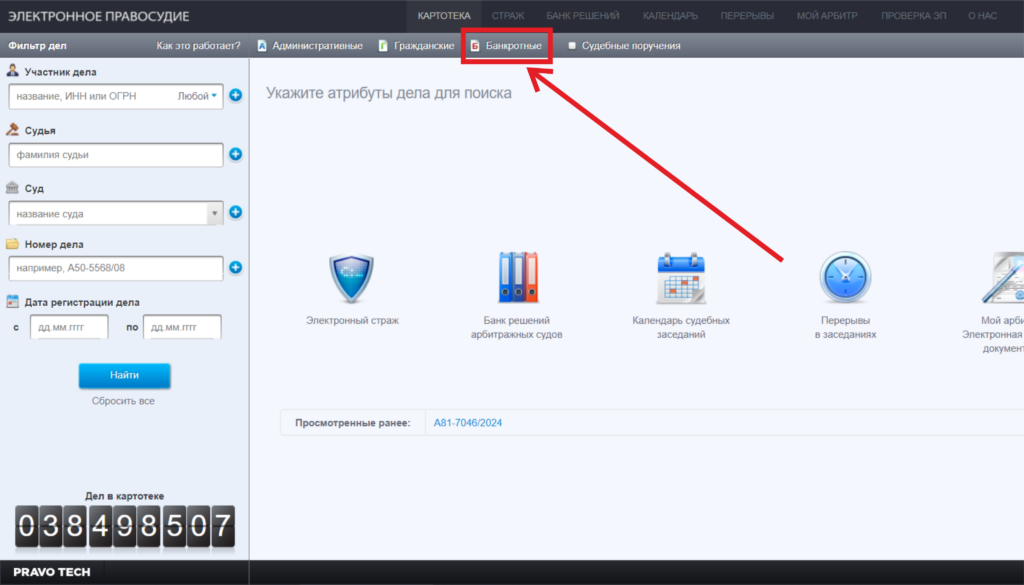
Task: Open Банк решений арбитражных судов folders icon
Action: (517, 278)
